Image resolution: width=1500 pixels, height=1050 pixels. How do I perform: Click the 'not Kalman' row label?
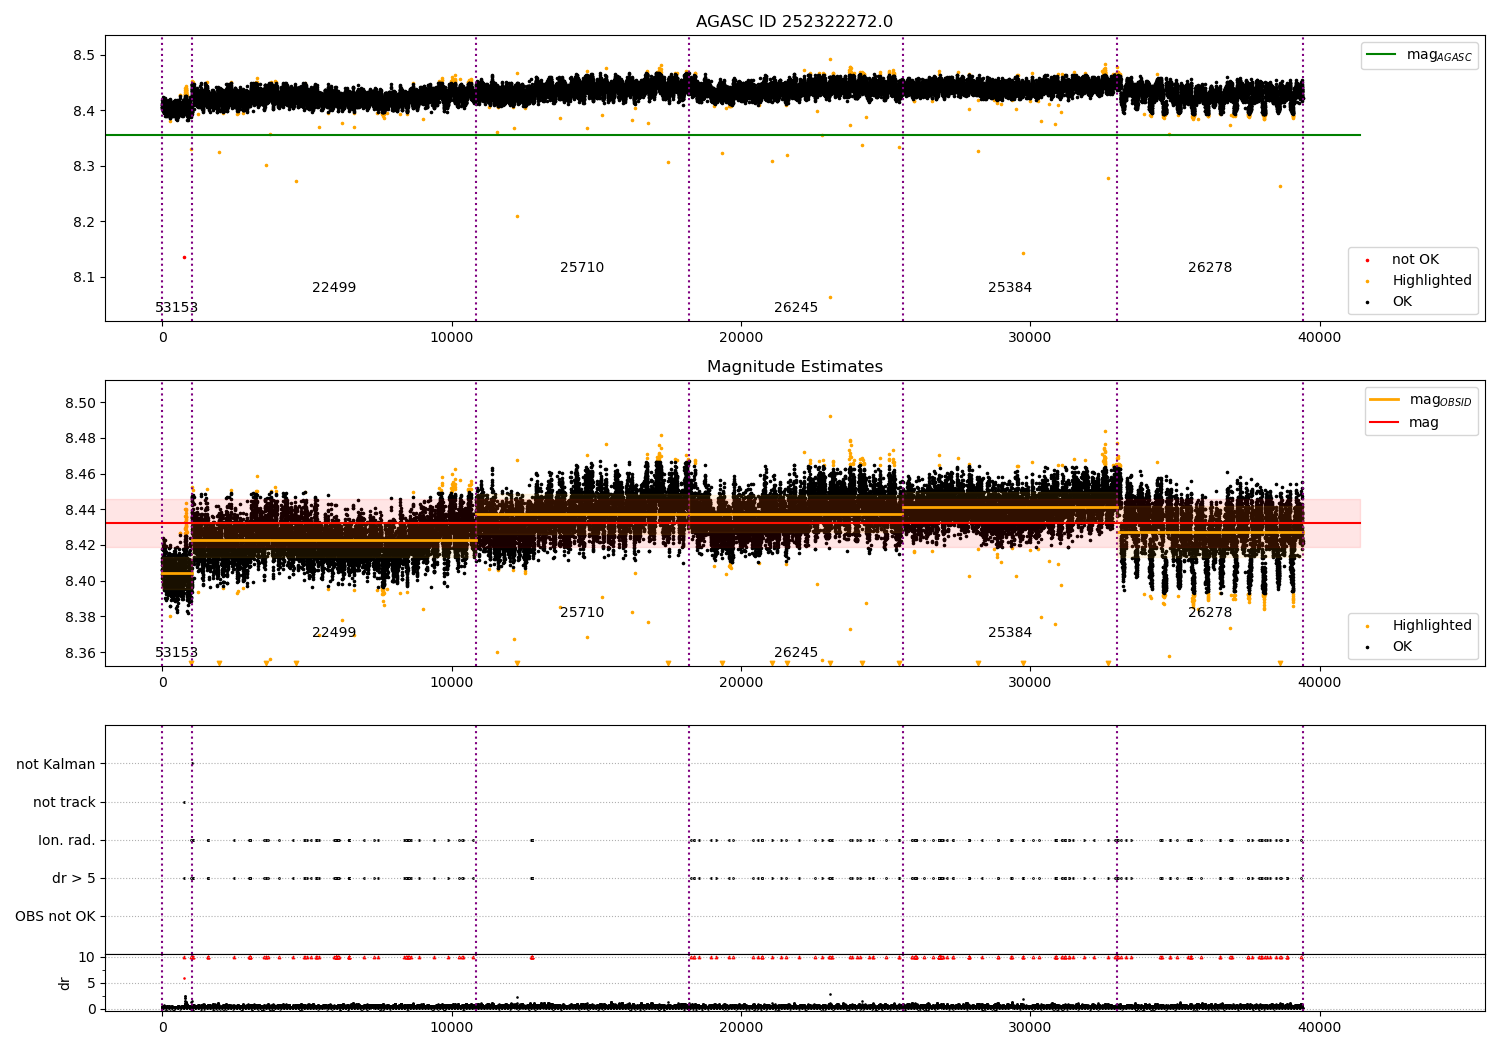(56, 765)
